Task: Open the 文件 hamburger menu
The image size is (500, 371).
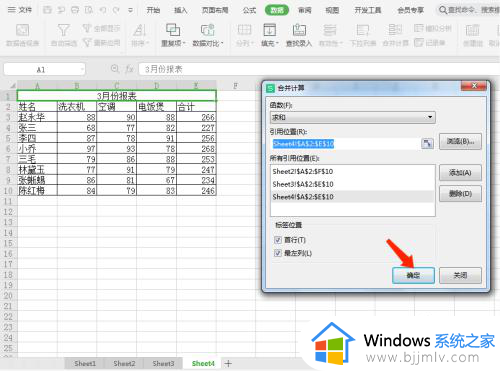Action: 20,10
